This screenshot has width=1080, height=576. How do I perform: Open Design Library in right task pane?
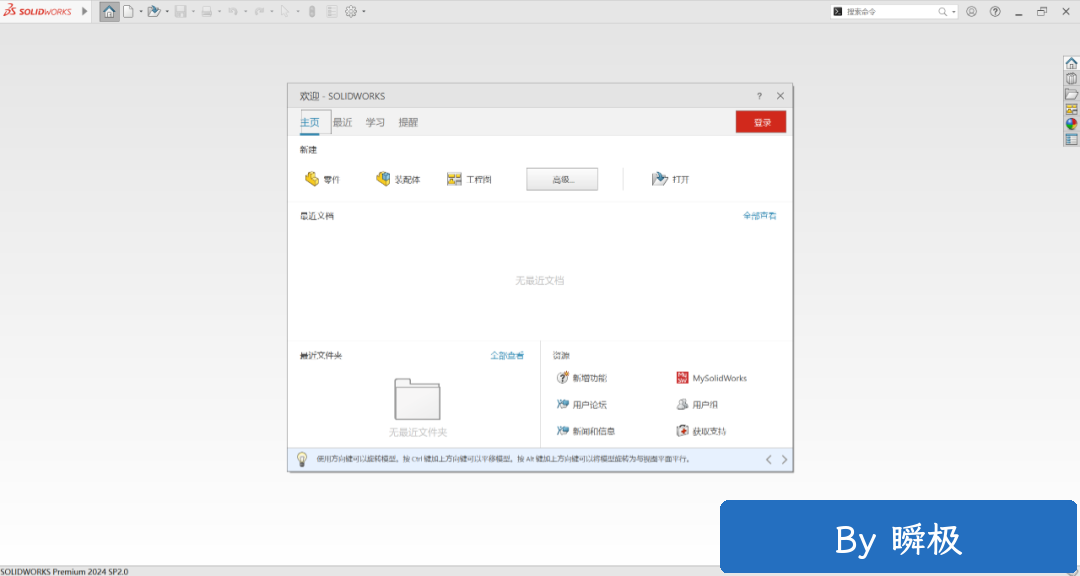1071,79
